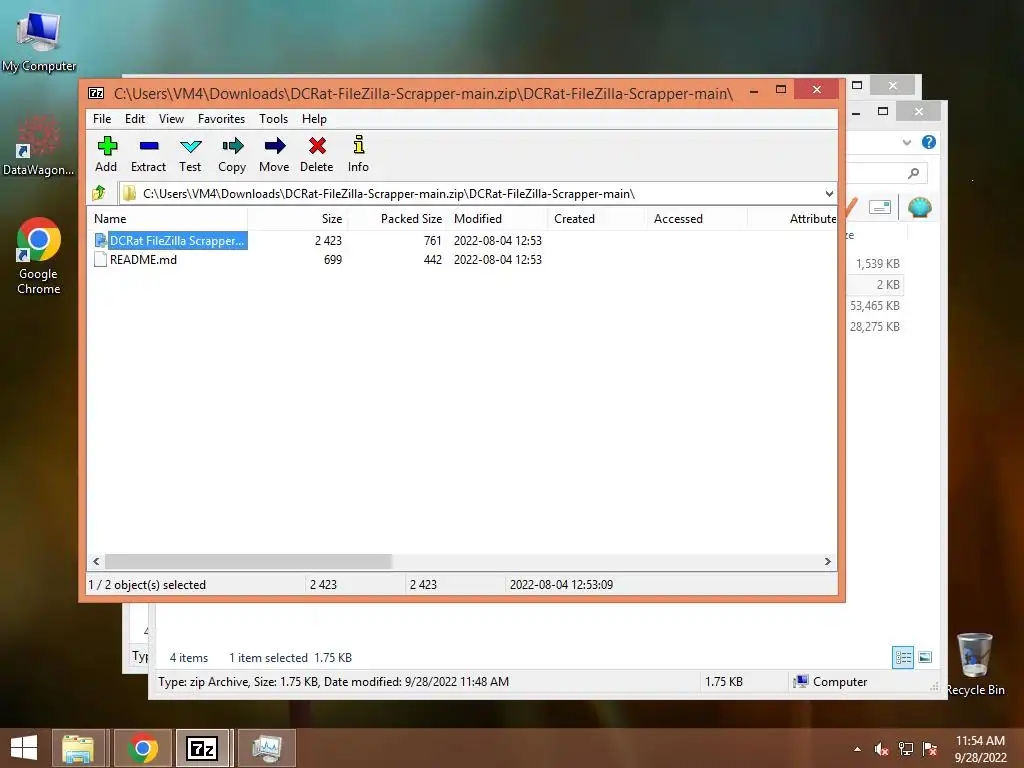Click the Computer status bar entry
Image resolution: width=1024 pixels, height=768 pixels.
click(830, 682)
